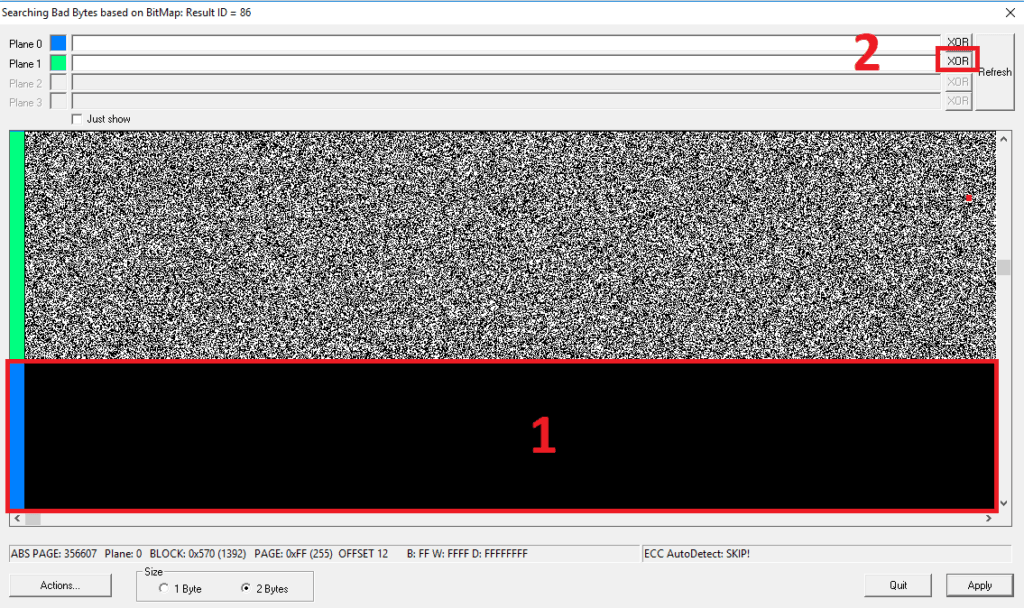Image resolution: width=1024 pixels, height=608 pixels.
Task: Click the horizontal scrollbar right arrow
Action: (x=989, y=519)
